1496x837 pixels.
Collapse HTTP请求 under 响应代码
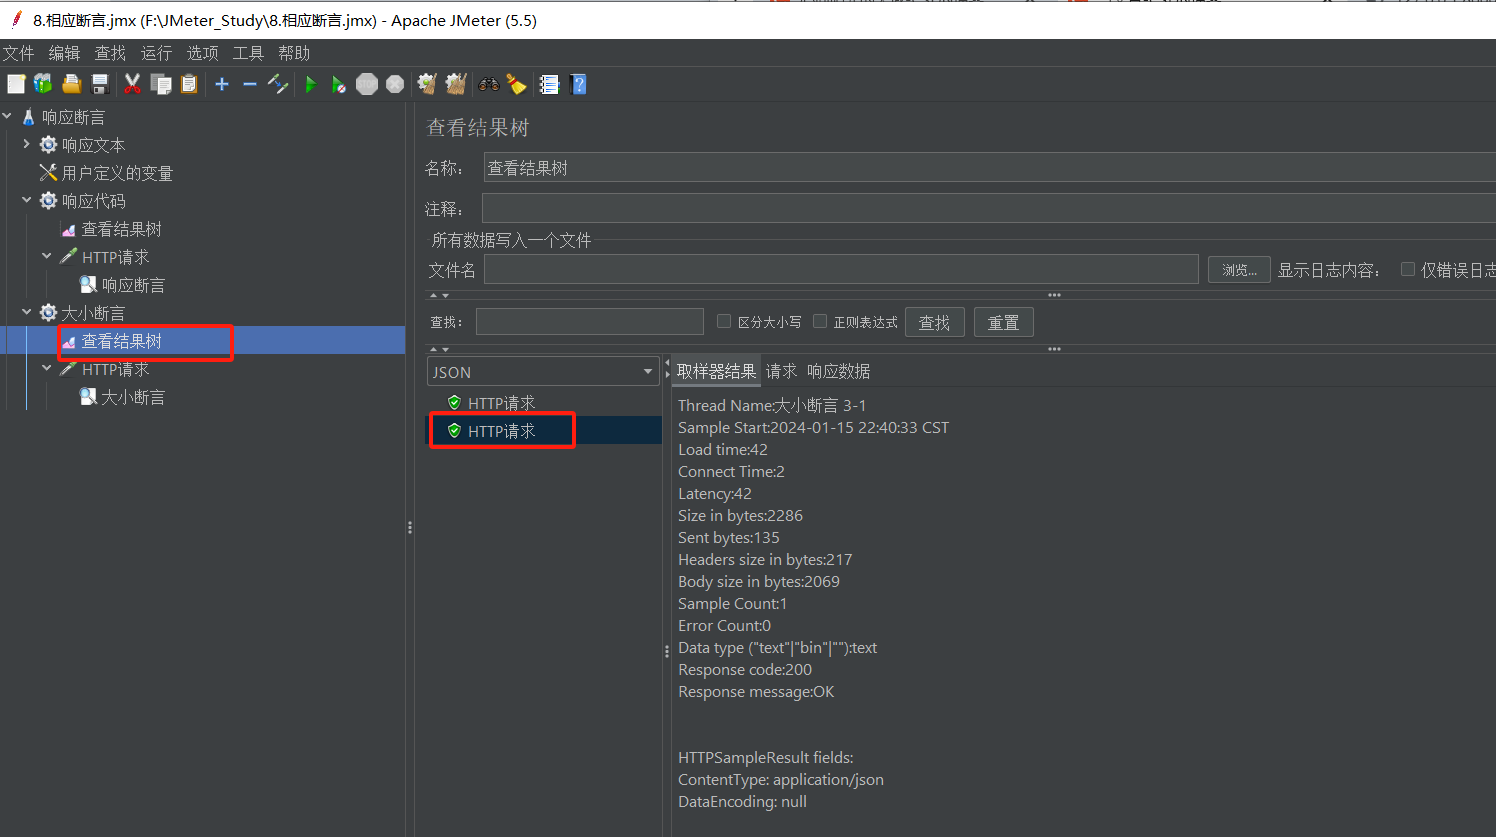[x=47, y=256]
